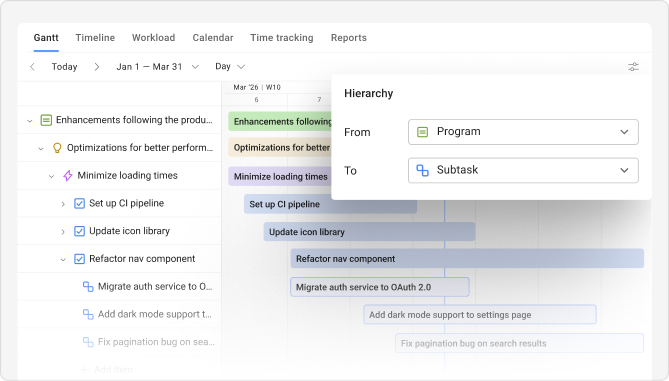Collapse the Minimize loading times row

click(x=52, y=176)
